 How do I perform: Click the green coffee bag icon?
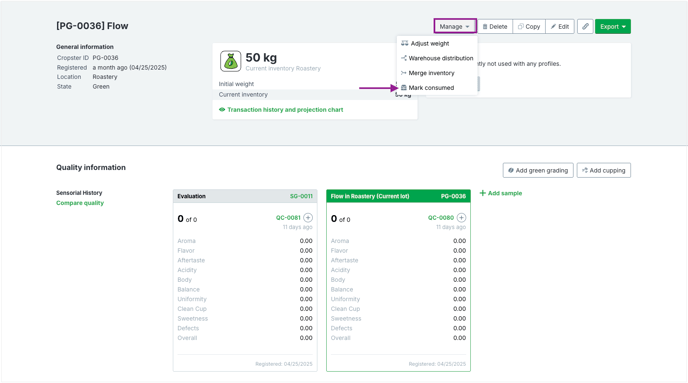tap(230, 61)
